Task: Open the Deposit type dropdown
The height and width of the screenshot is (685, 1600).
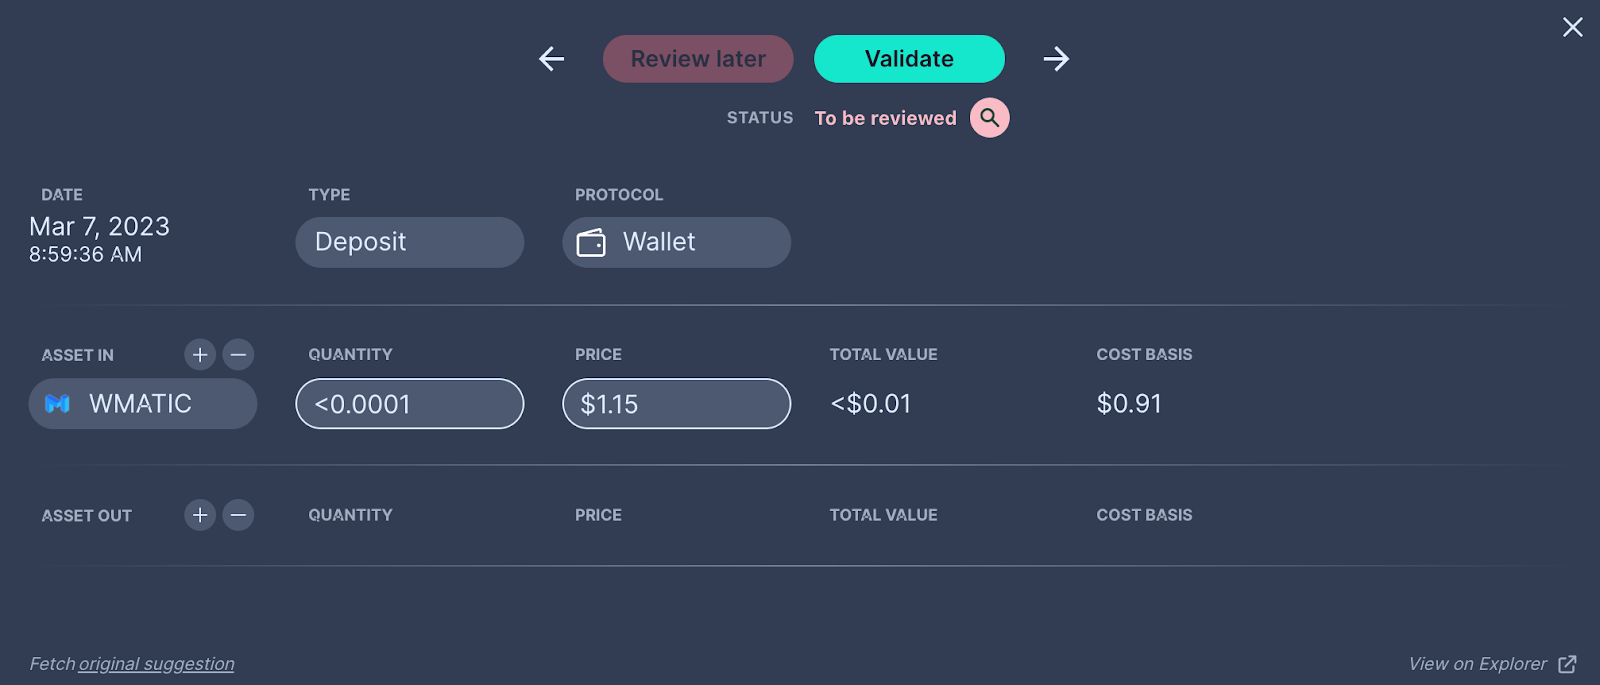Action: click(410, 242)
